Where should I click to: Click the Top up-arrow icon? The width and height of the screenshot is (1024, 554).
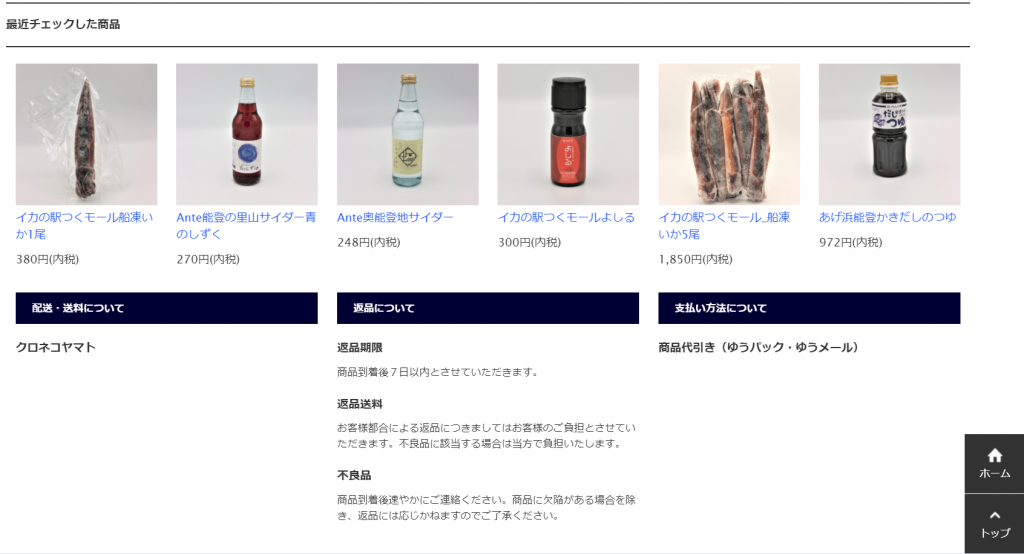[x=995, y=515]
